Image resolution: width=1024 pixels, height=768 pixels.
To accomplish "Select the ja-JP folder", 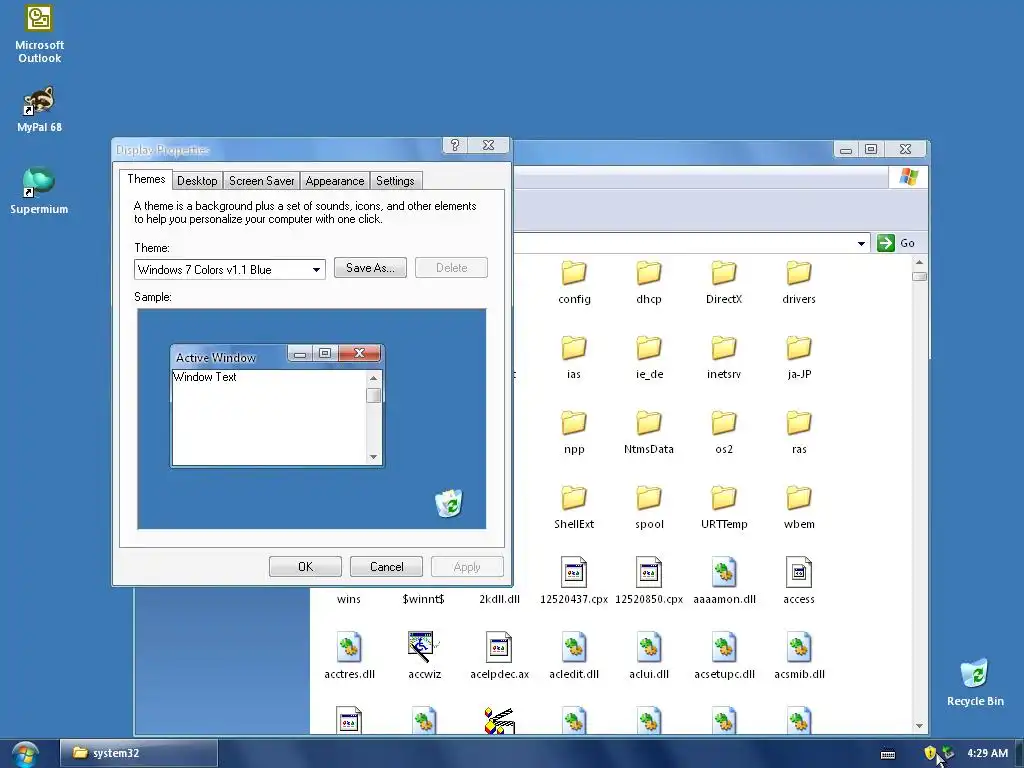I will [x=799, y=358].
